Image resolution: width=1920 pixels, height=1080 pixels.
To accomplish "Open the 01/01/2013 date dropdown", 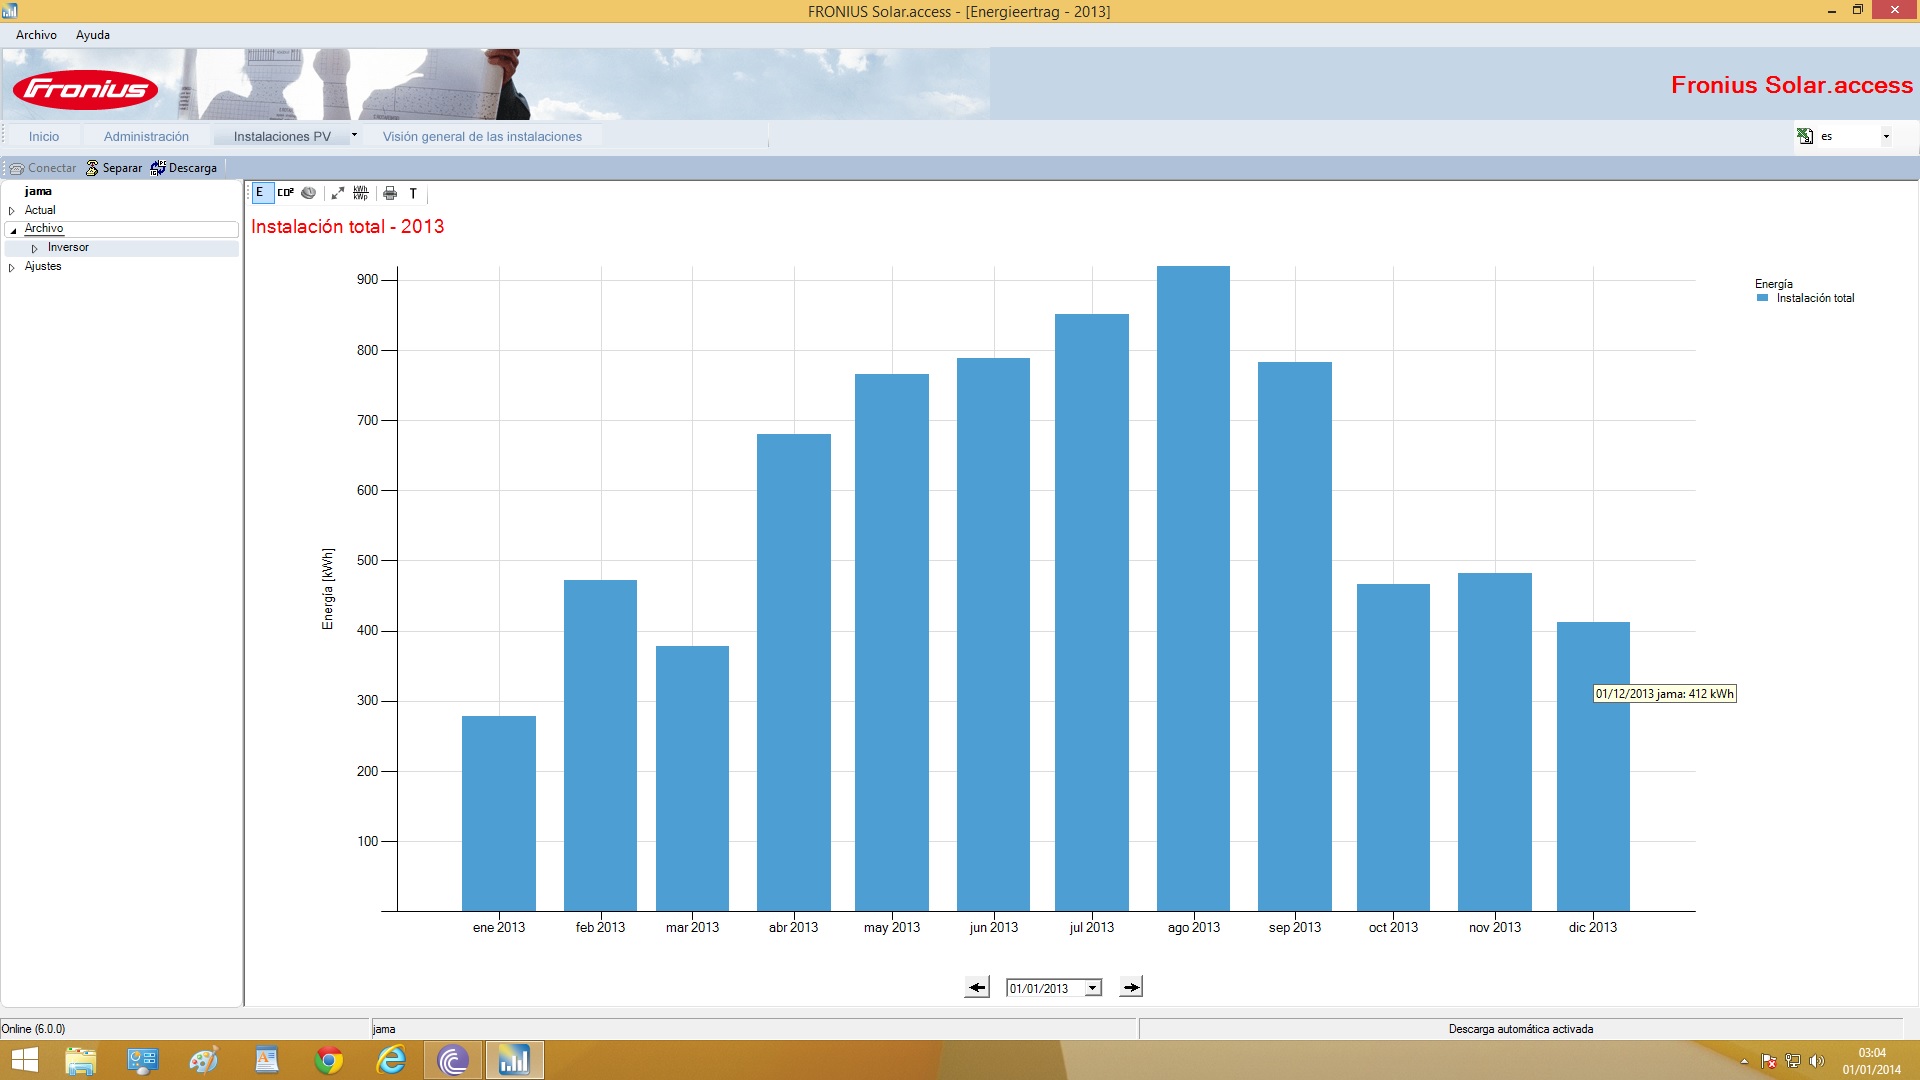I will pos(1093,988).
